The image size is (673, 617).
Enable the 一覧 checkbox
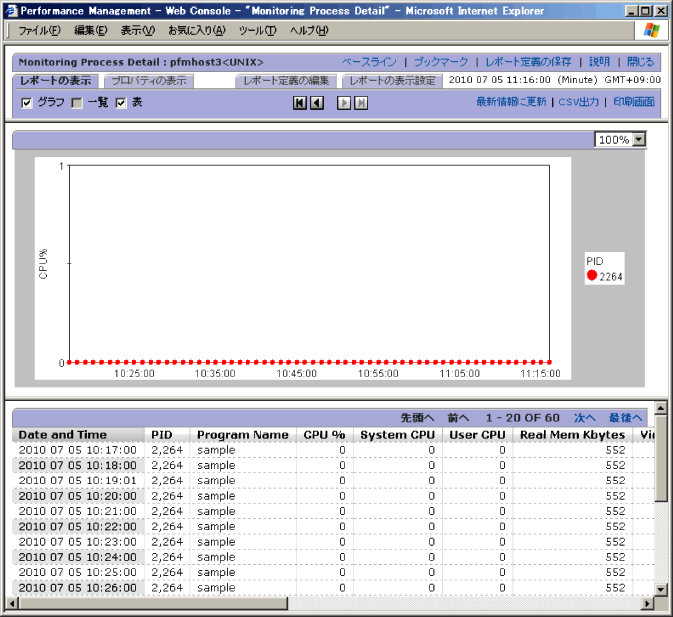tap(77, 103)
